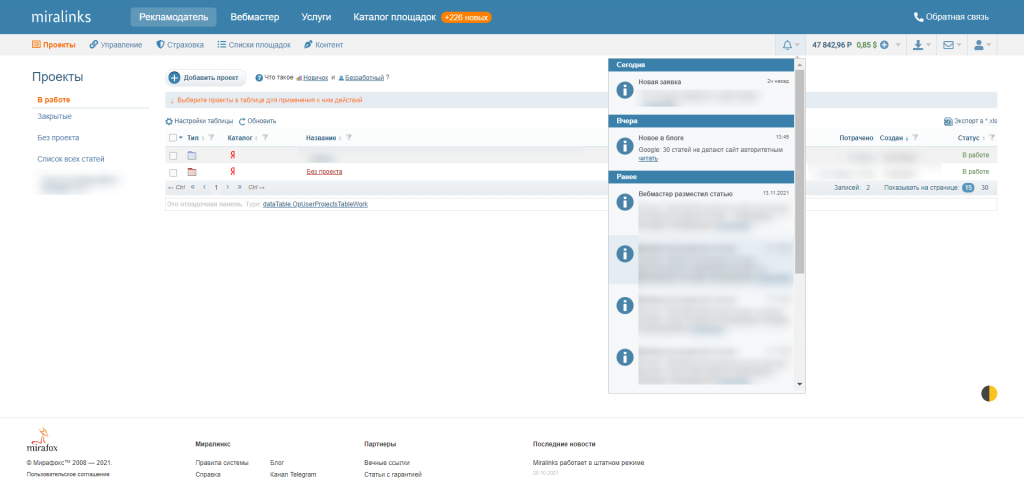The width and height of the screenshot is (1024, 481).
Task: Click filter icon for Создан column
Action: point(915,138)
